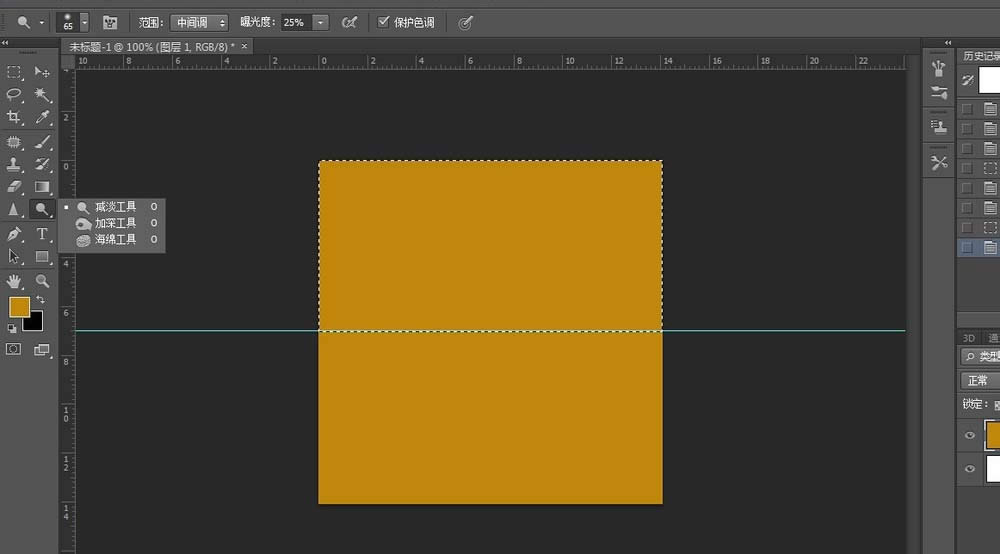Viewport: 1000px width, 554px height.
Task: Select the Eyedropper tool
Action: pyautogui.click(x=42, y=117)
